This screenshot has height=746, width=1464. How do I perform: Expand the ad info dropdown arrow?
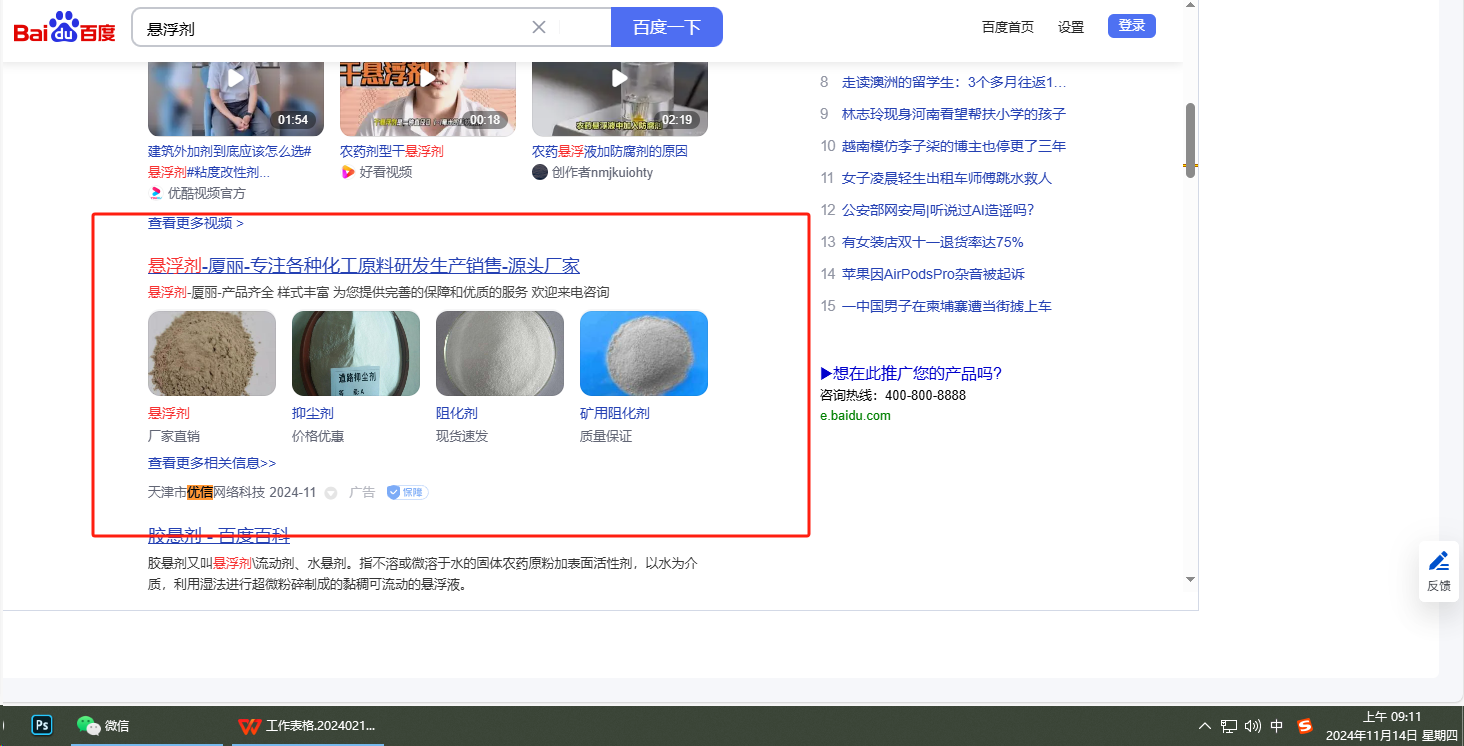click(x=331, y=493)
